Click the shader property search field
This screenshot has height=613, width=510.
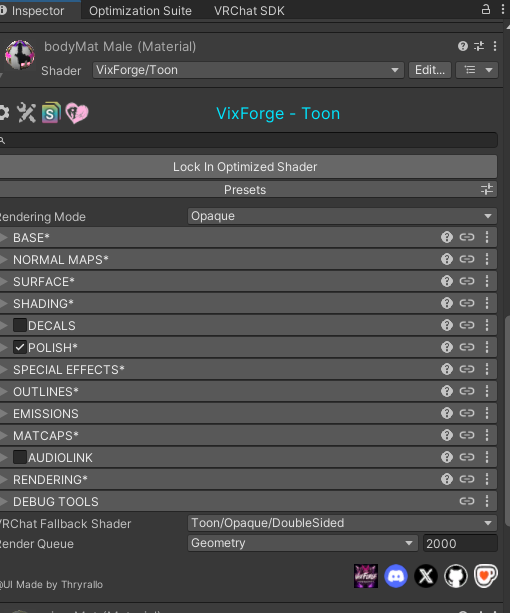click(x=248, y=140)
